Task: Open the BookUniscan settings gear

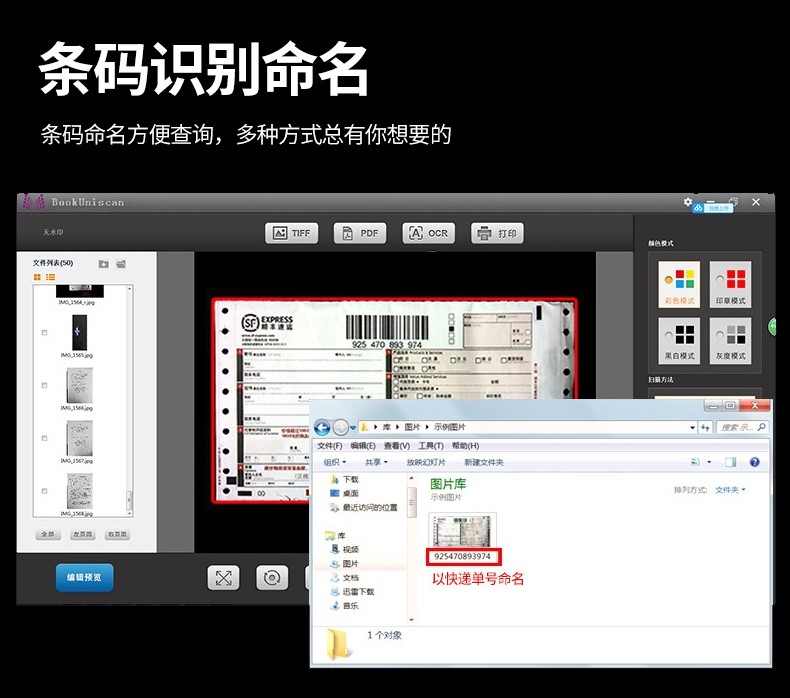Action: (688, 202)
